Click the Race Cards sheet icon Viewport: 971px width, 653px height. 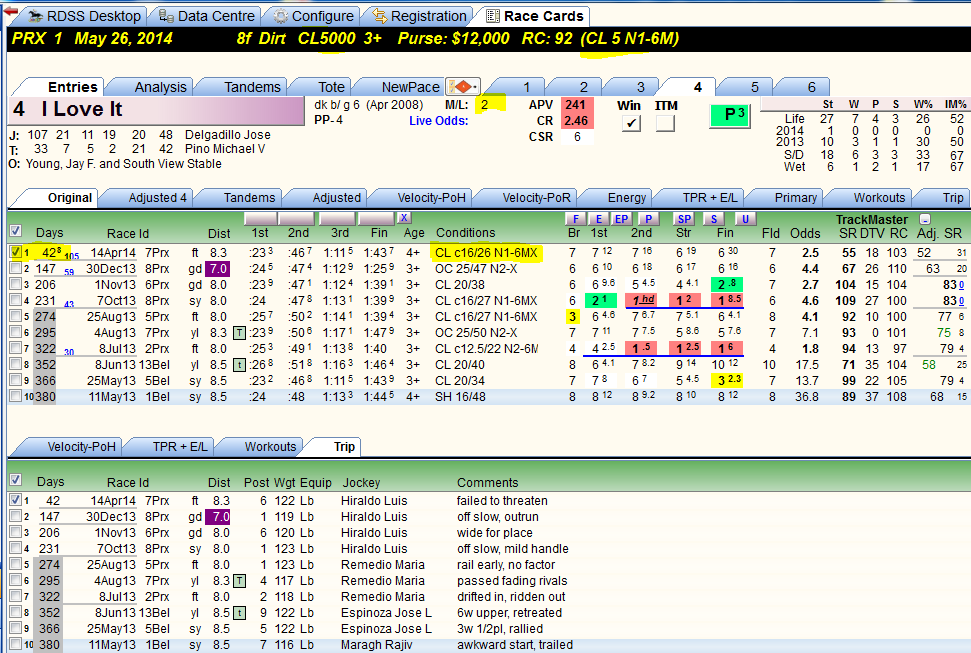point(493,16)
